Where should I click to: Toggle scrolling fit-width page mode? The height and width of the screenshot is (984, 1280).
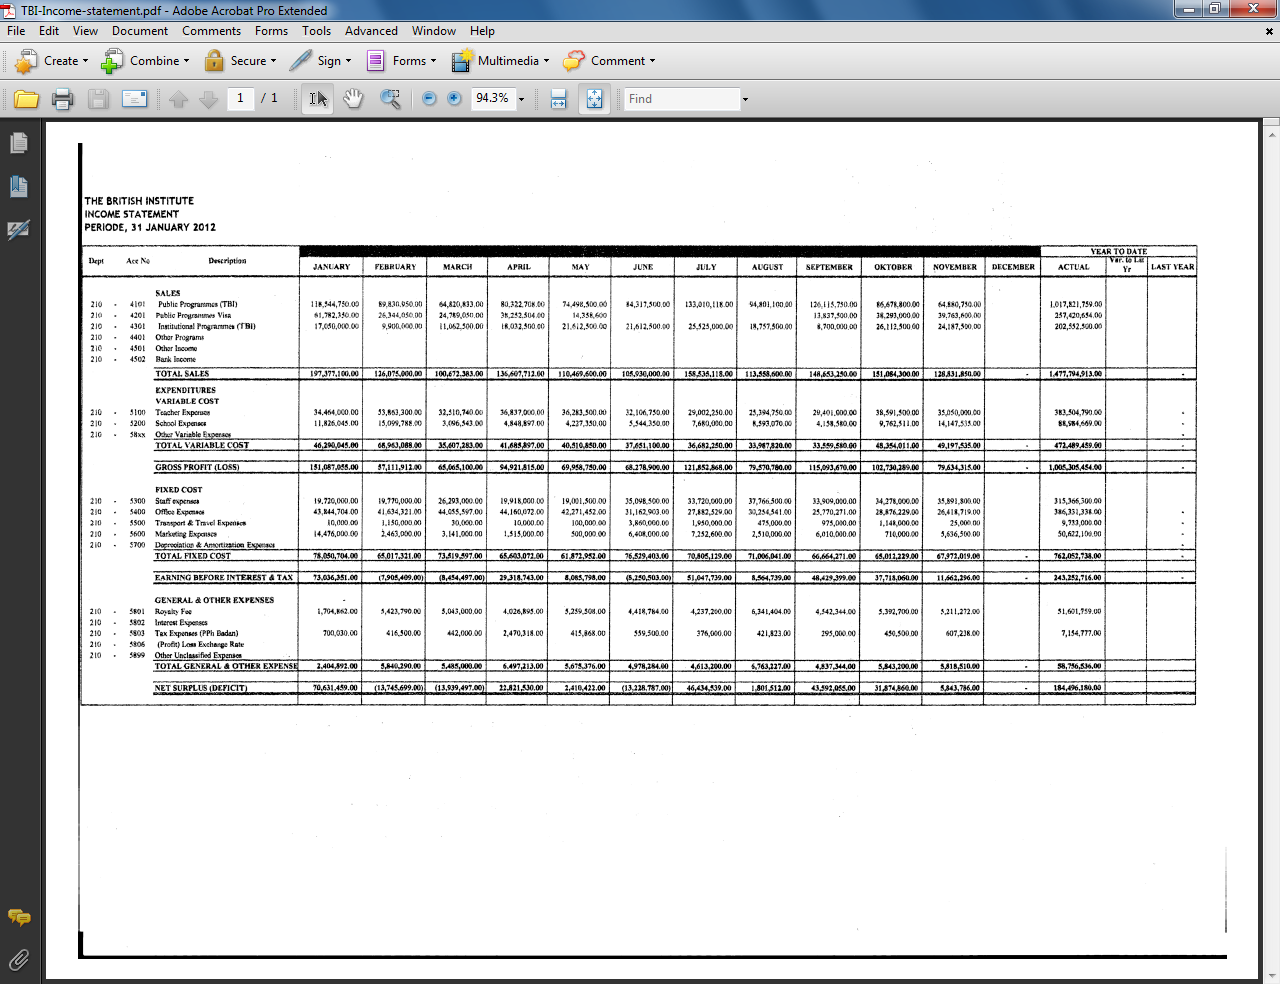(x=559, y=99)
